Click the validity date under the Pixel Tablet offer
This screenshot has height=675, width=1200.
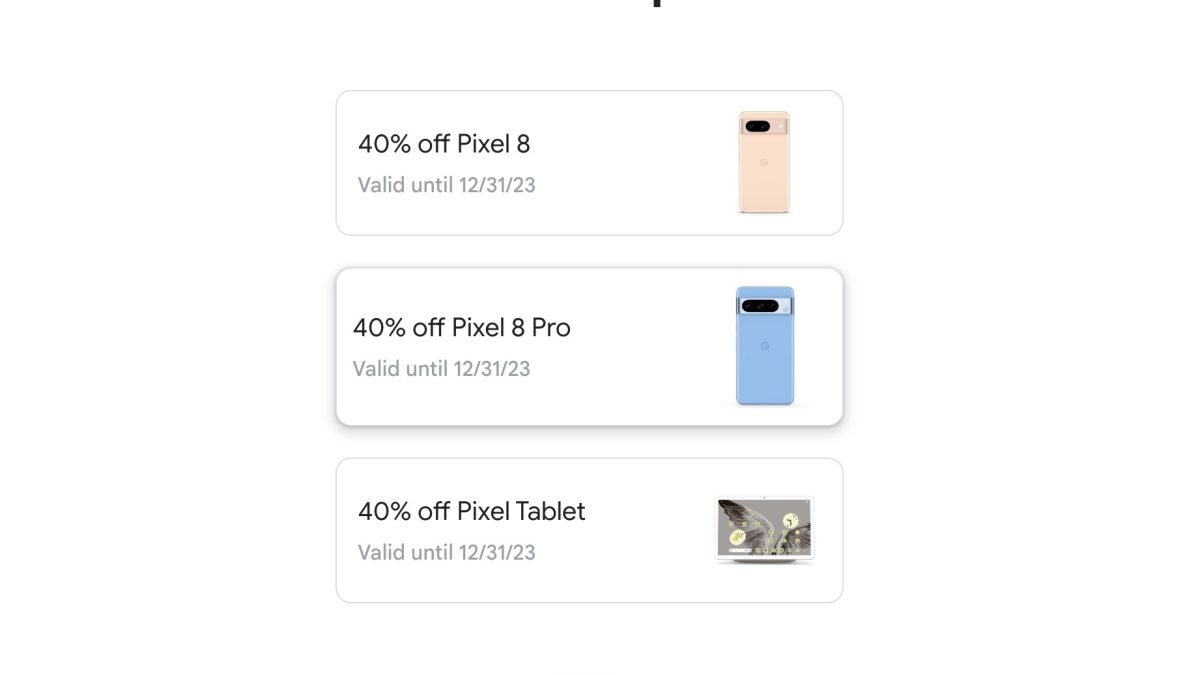tap(446, 552)
